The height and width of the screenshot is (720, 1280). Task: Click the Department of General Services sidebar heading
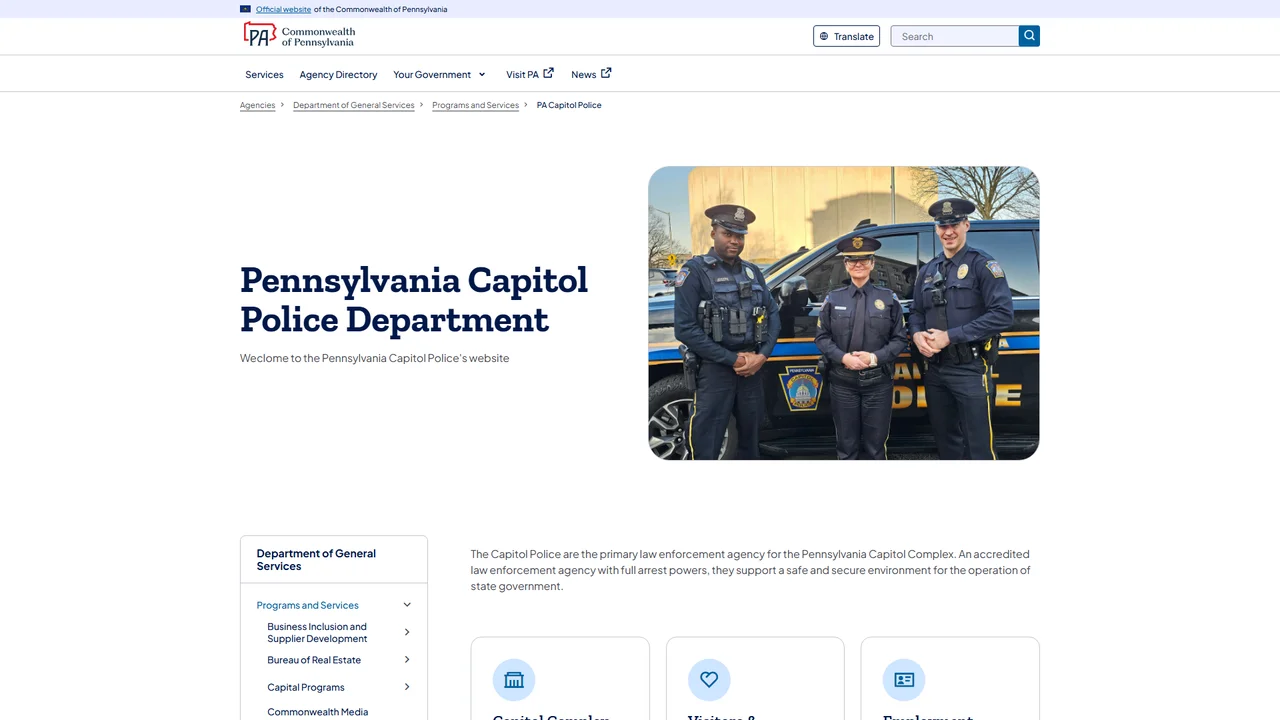point(316,560)
